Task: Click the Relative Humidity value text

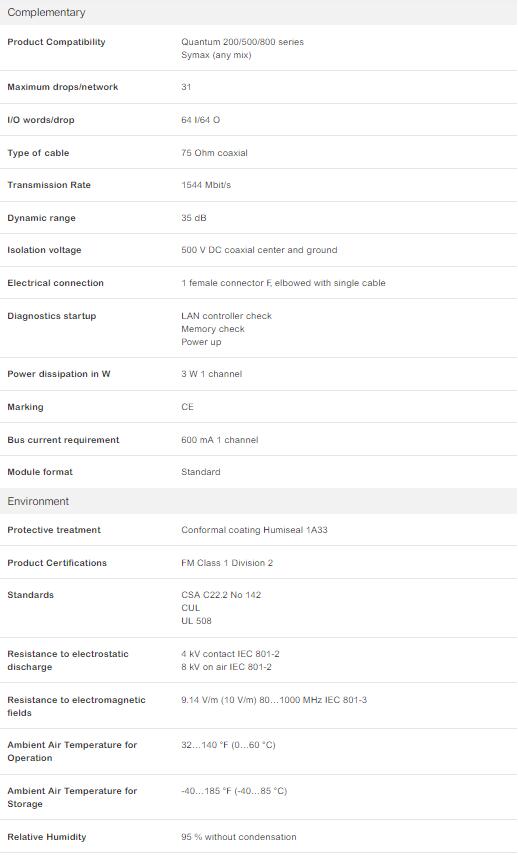Action: pyautogui.click(x=239, y=837)
